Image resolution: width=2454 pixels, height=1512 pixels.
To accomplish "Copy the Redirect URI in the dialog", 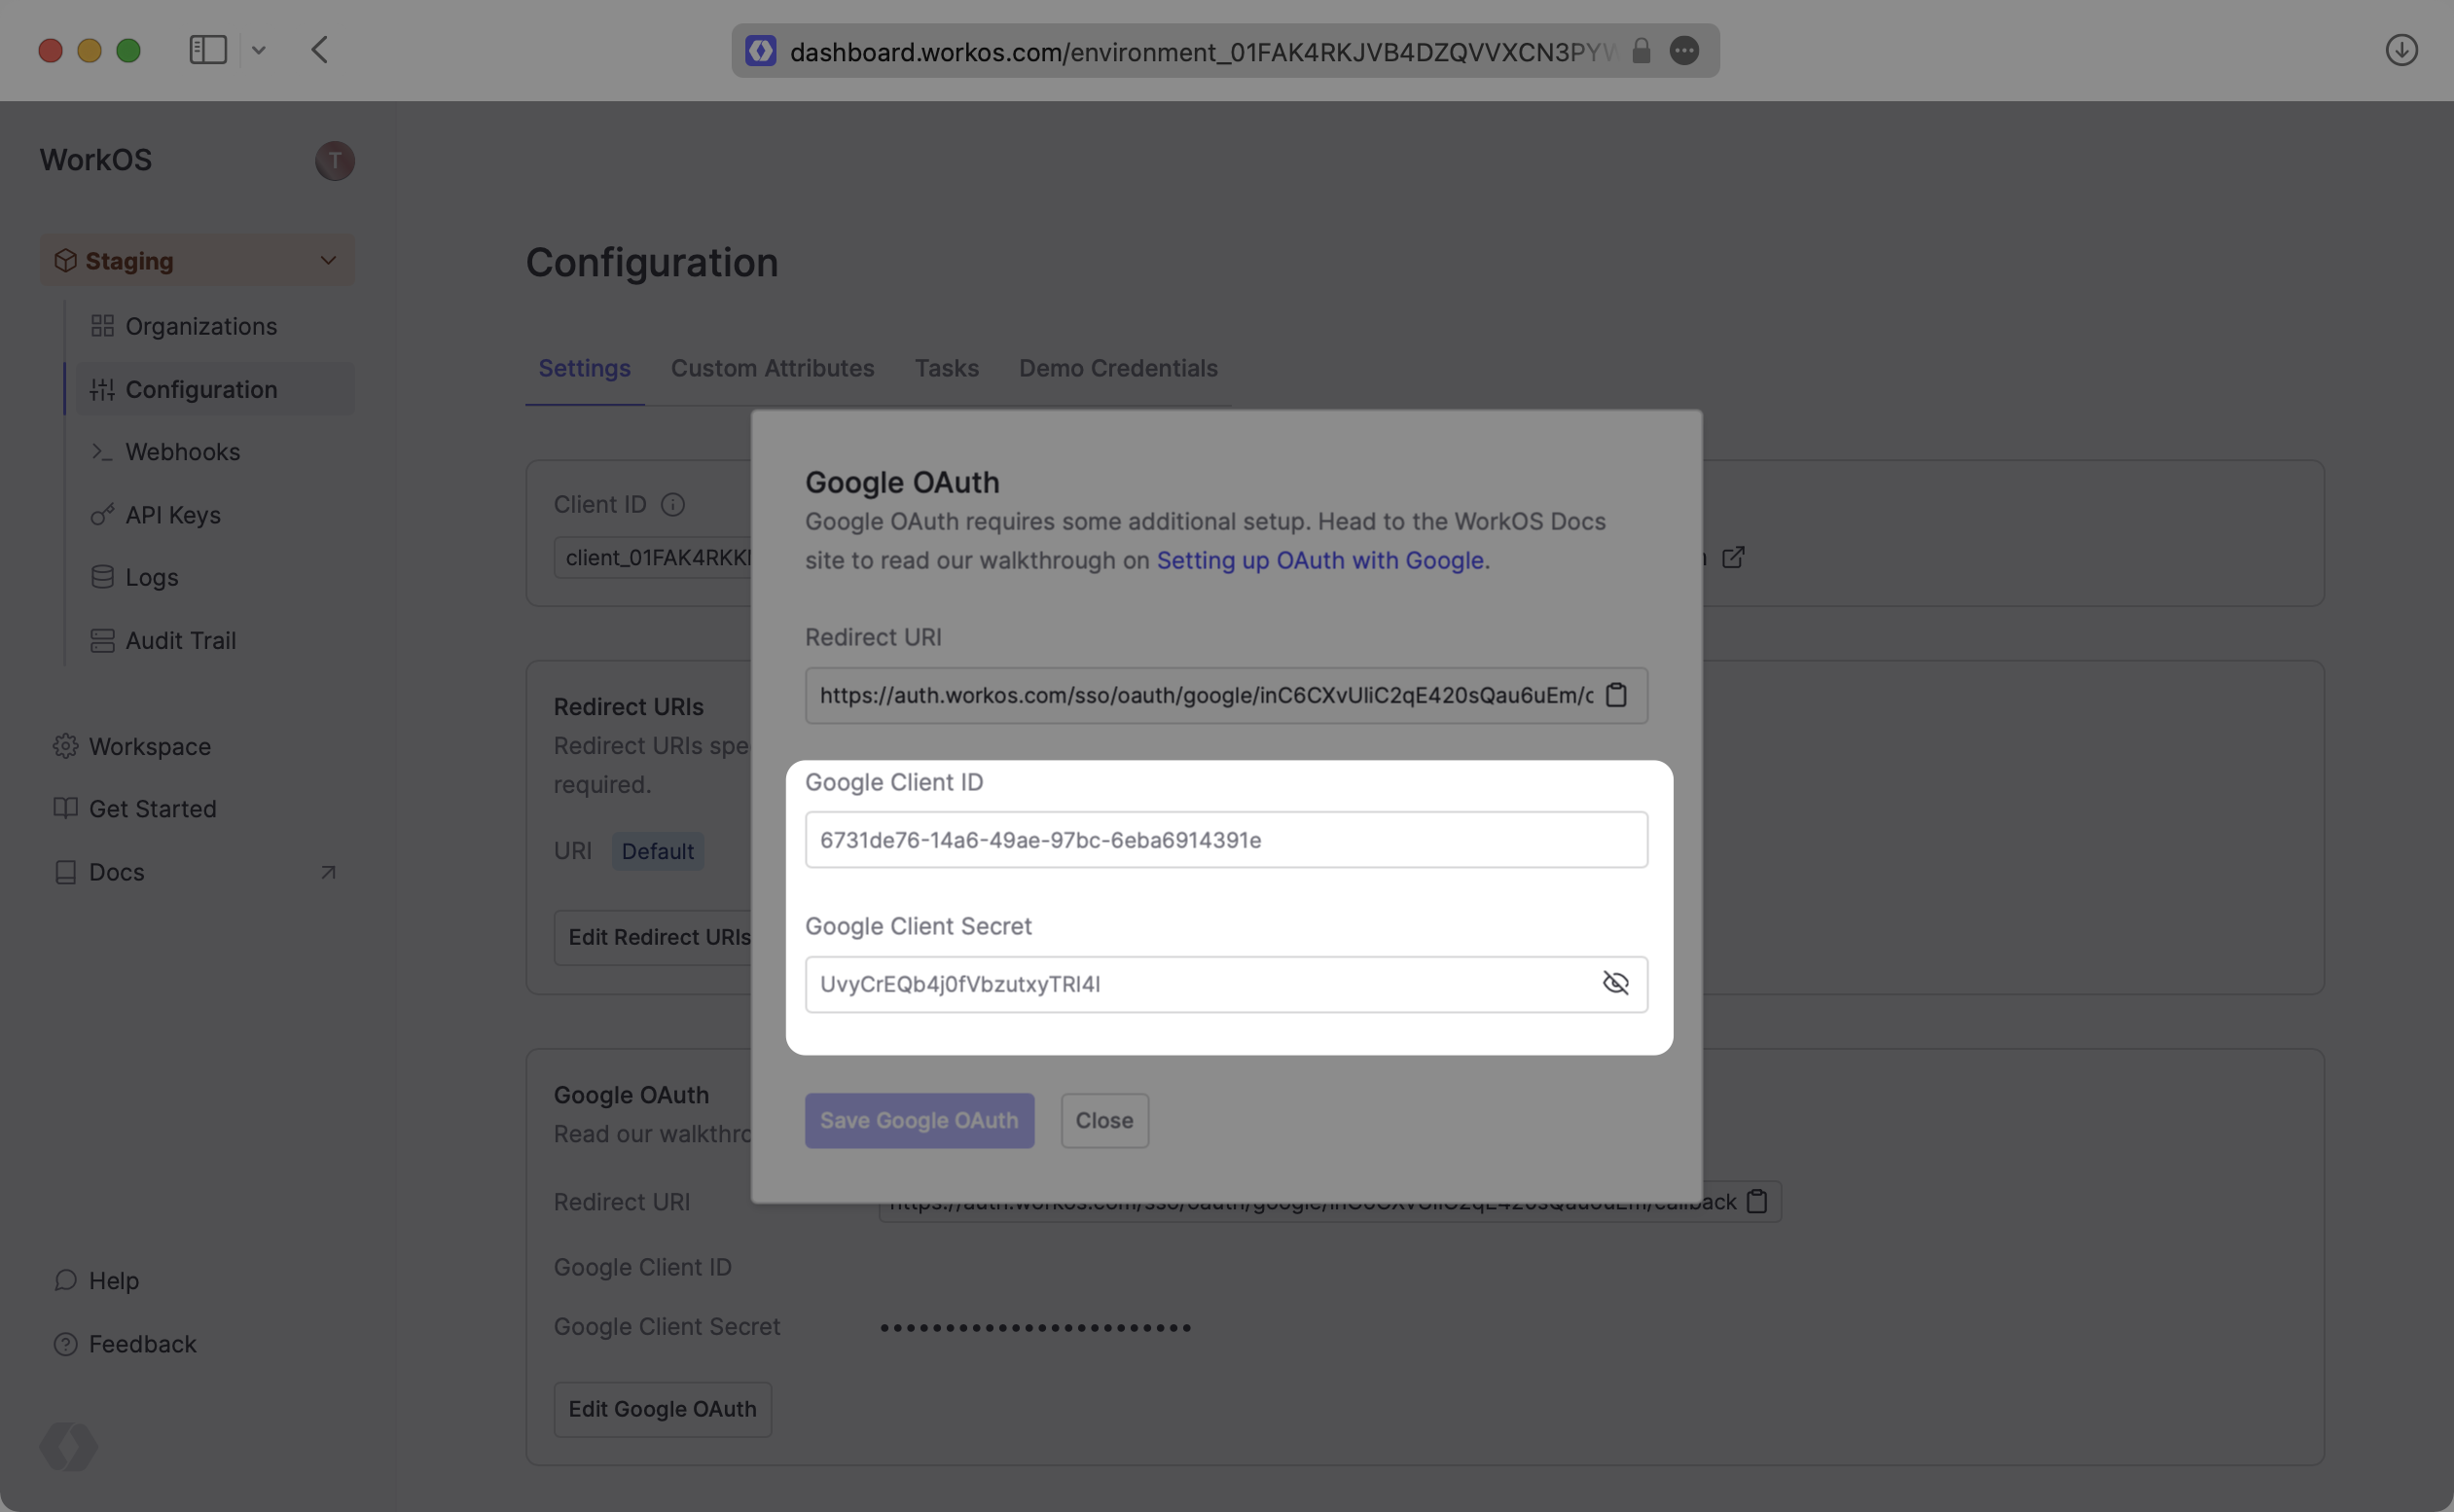I will (1616, 695).
